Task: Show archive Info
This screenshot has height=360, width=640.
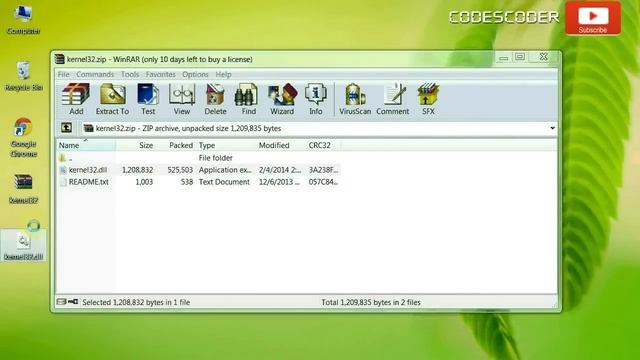Action: (x=316, y=99)
